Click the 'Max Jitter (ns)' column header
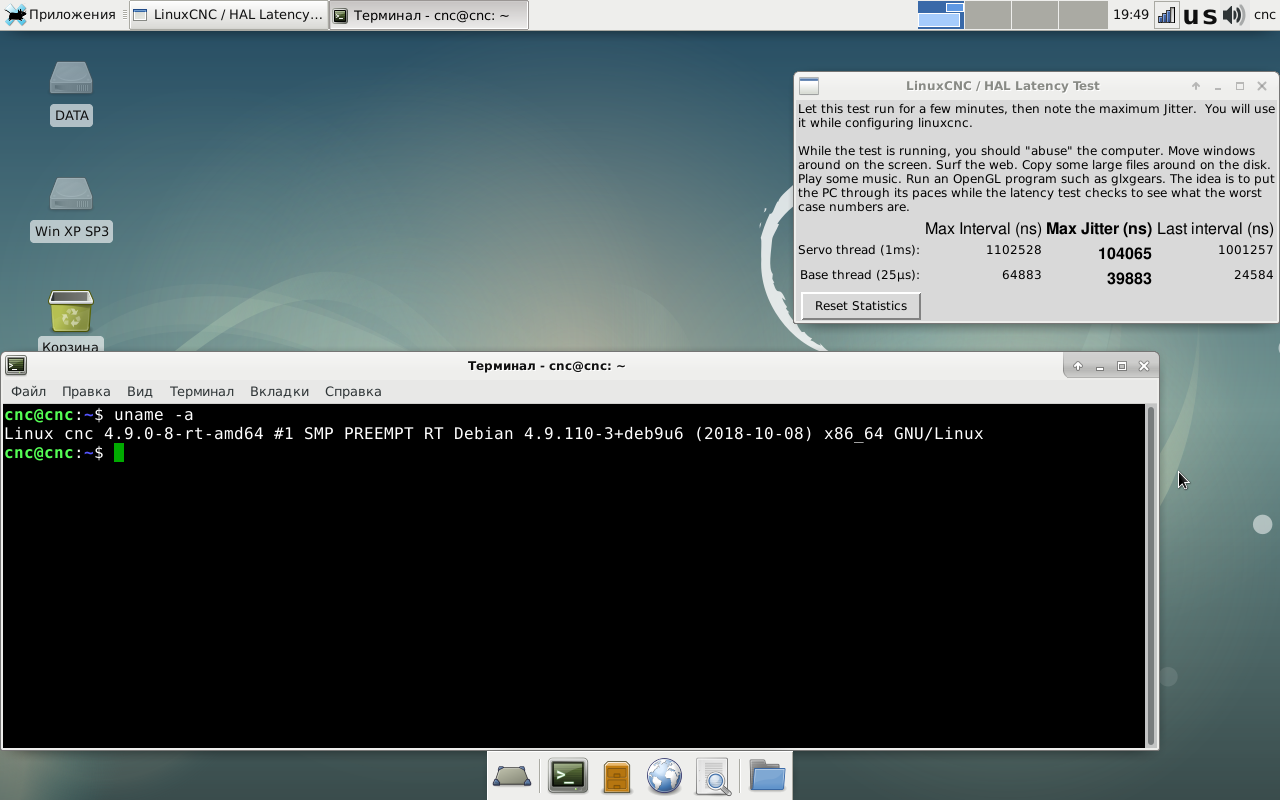 (x=1099, y=229)
